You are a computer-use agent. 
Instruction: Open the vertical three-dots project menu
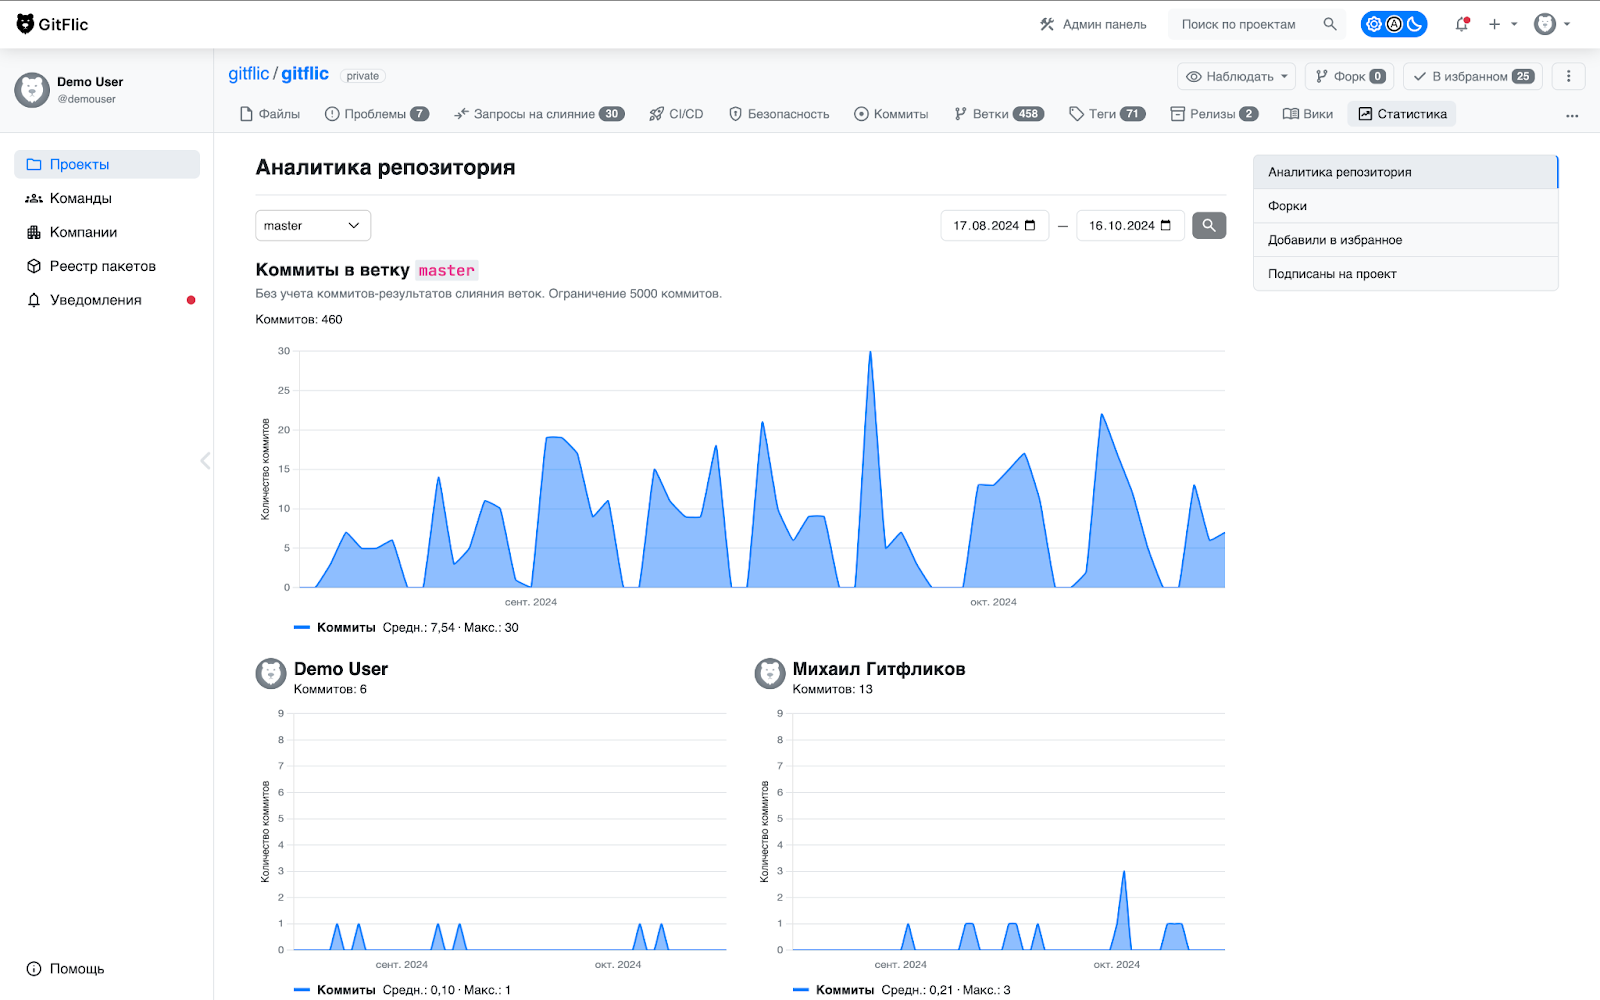click(1568, 76)
